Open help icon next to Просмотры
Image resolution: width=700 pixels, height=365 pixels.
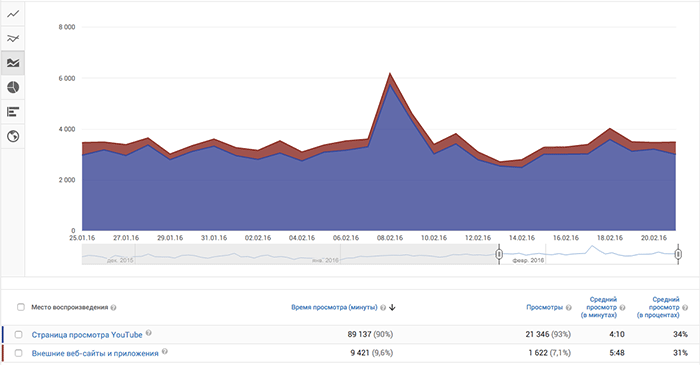coord(568,307)
